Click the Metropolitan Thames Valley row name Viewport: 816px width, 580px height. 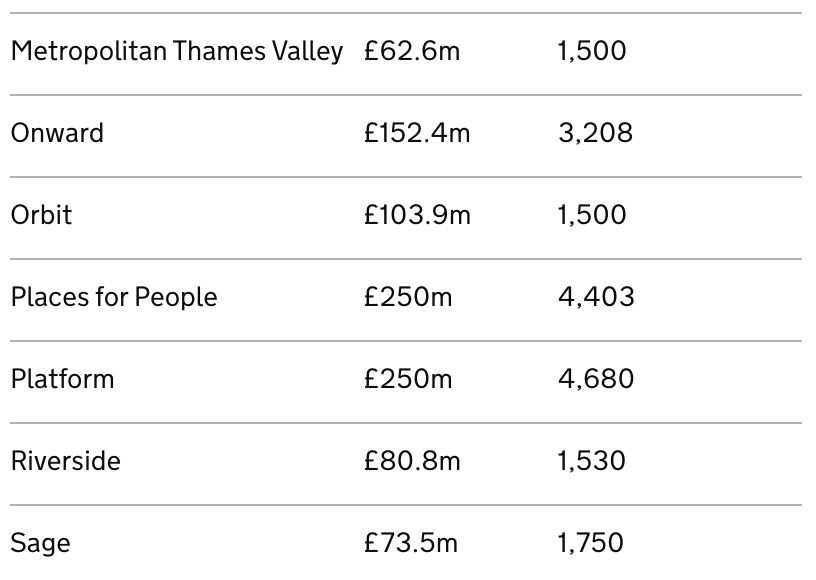coord(177,51)
